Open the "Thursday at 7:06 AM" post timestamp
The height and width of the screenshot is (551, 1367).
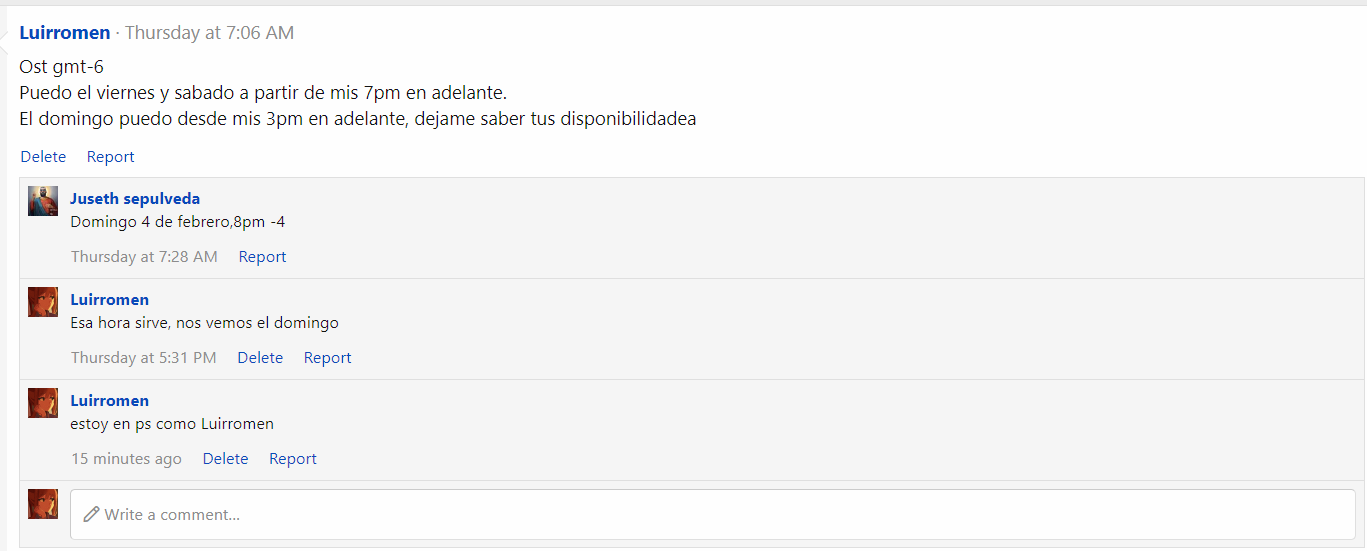pos(209,33)
